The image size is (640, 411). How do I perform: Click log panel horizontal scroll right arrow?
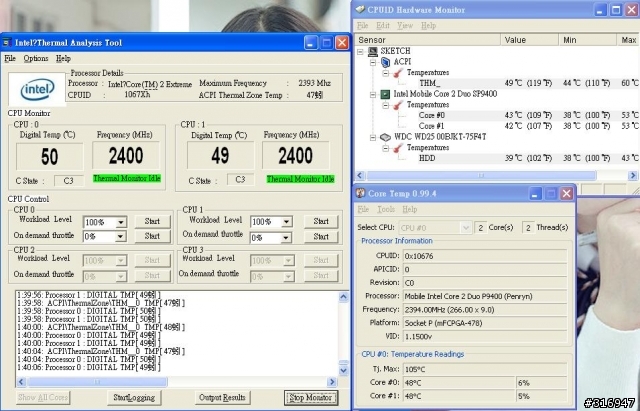pos(332,382)
